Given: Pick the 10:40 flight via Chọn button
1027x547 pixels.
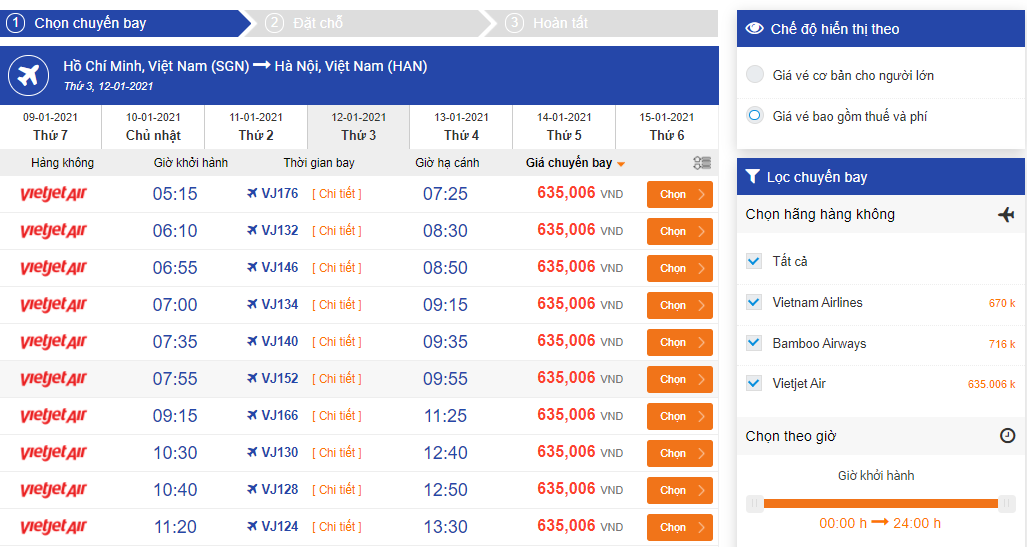Looking at the screenshot, I should [x=680, y=490].
